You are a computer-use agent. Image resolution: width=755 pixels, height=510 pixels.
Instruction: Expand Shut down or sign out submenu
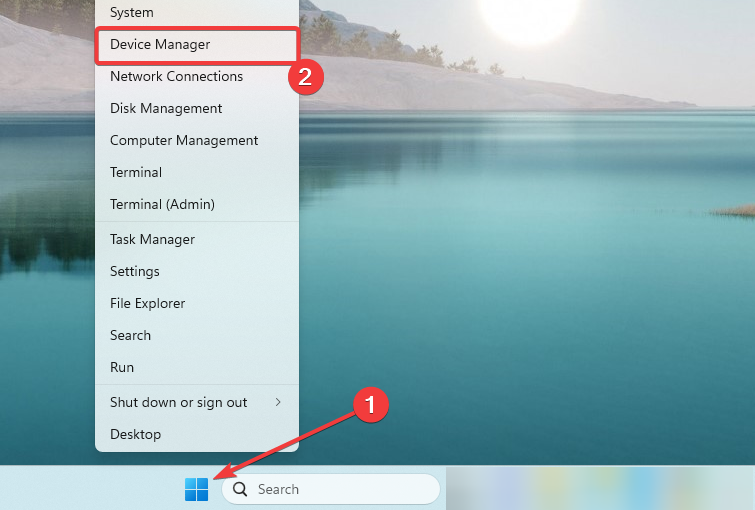pos(197,402)
